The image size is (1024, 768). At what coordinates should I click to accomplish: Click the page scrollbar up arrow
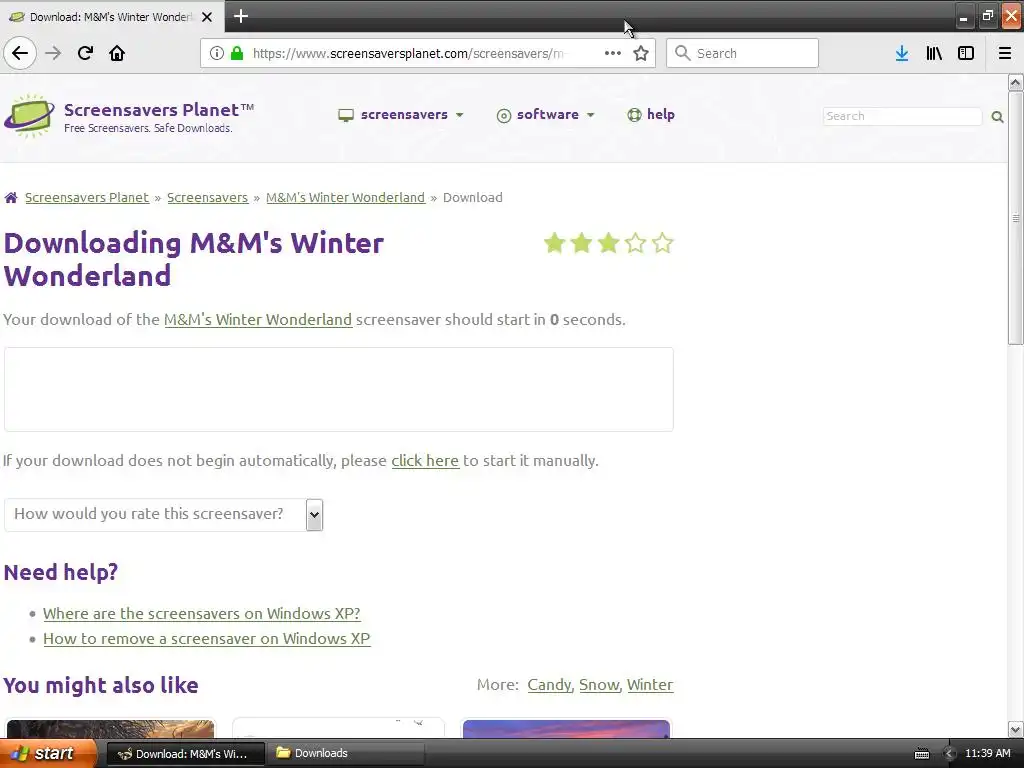[1016, 82]
